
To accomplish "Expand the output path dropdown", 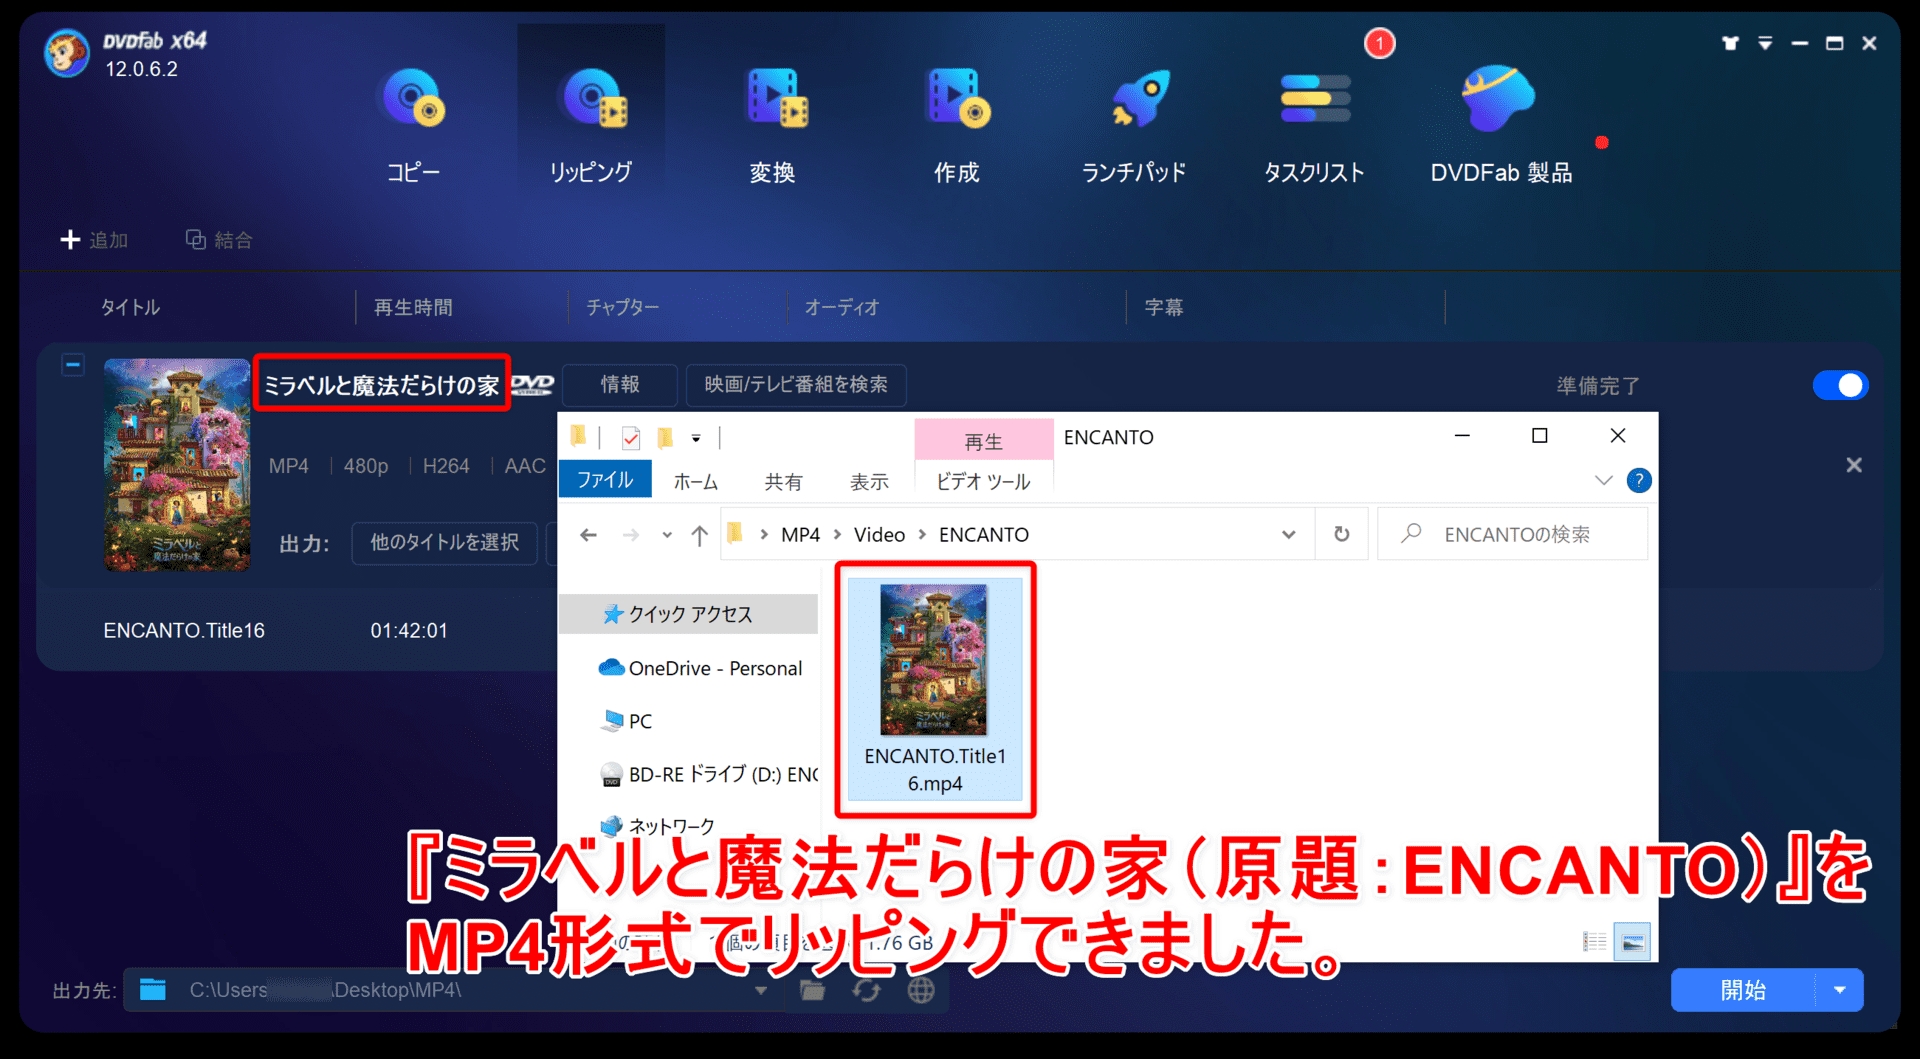I will point(761,990).
